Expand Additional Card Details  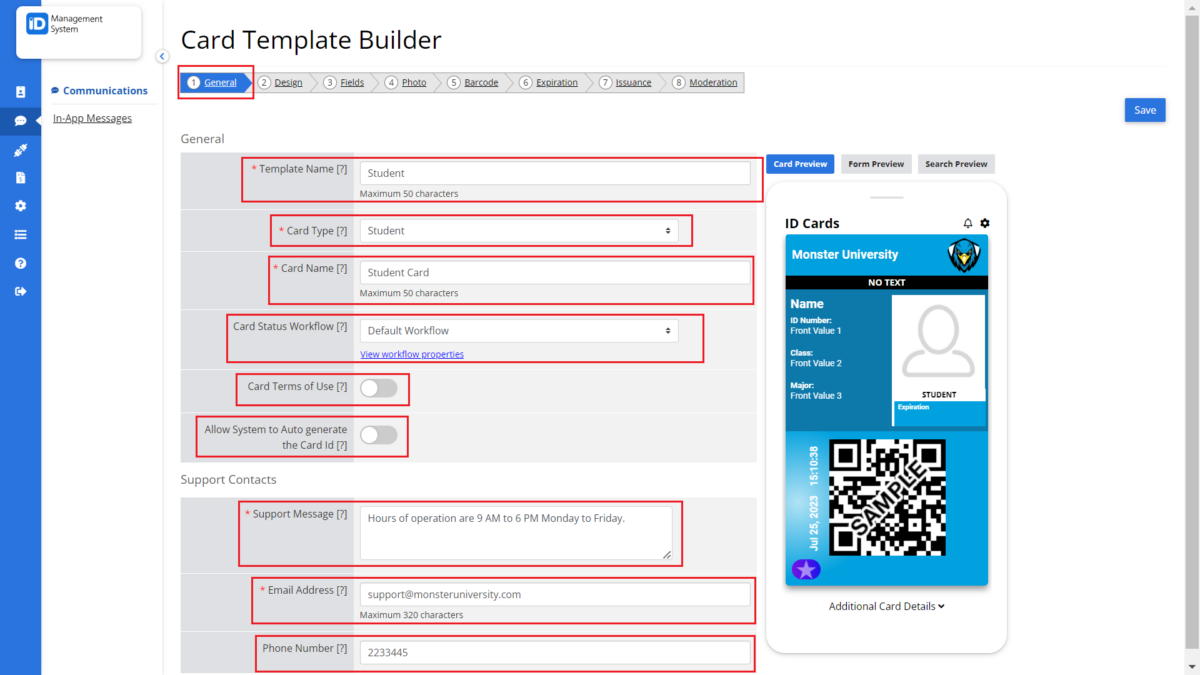tap(886, 606)
